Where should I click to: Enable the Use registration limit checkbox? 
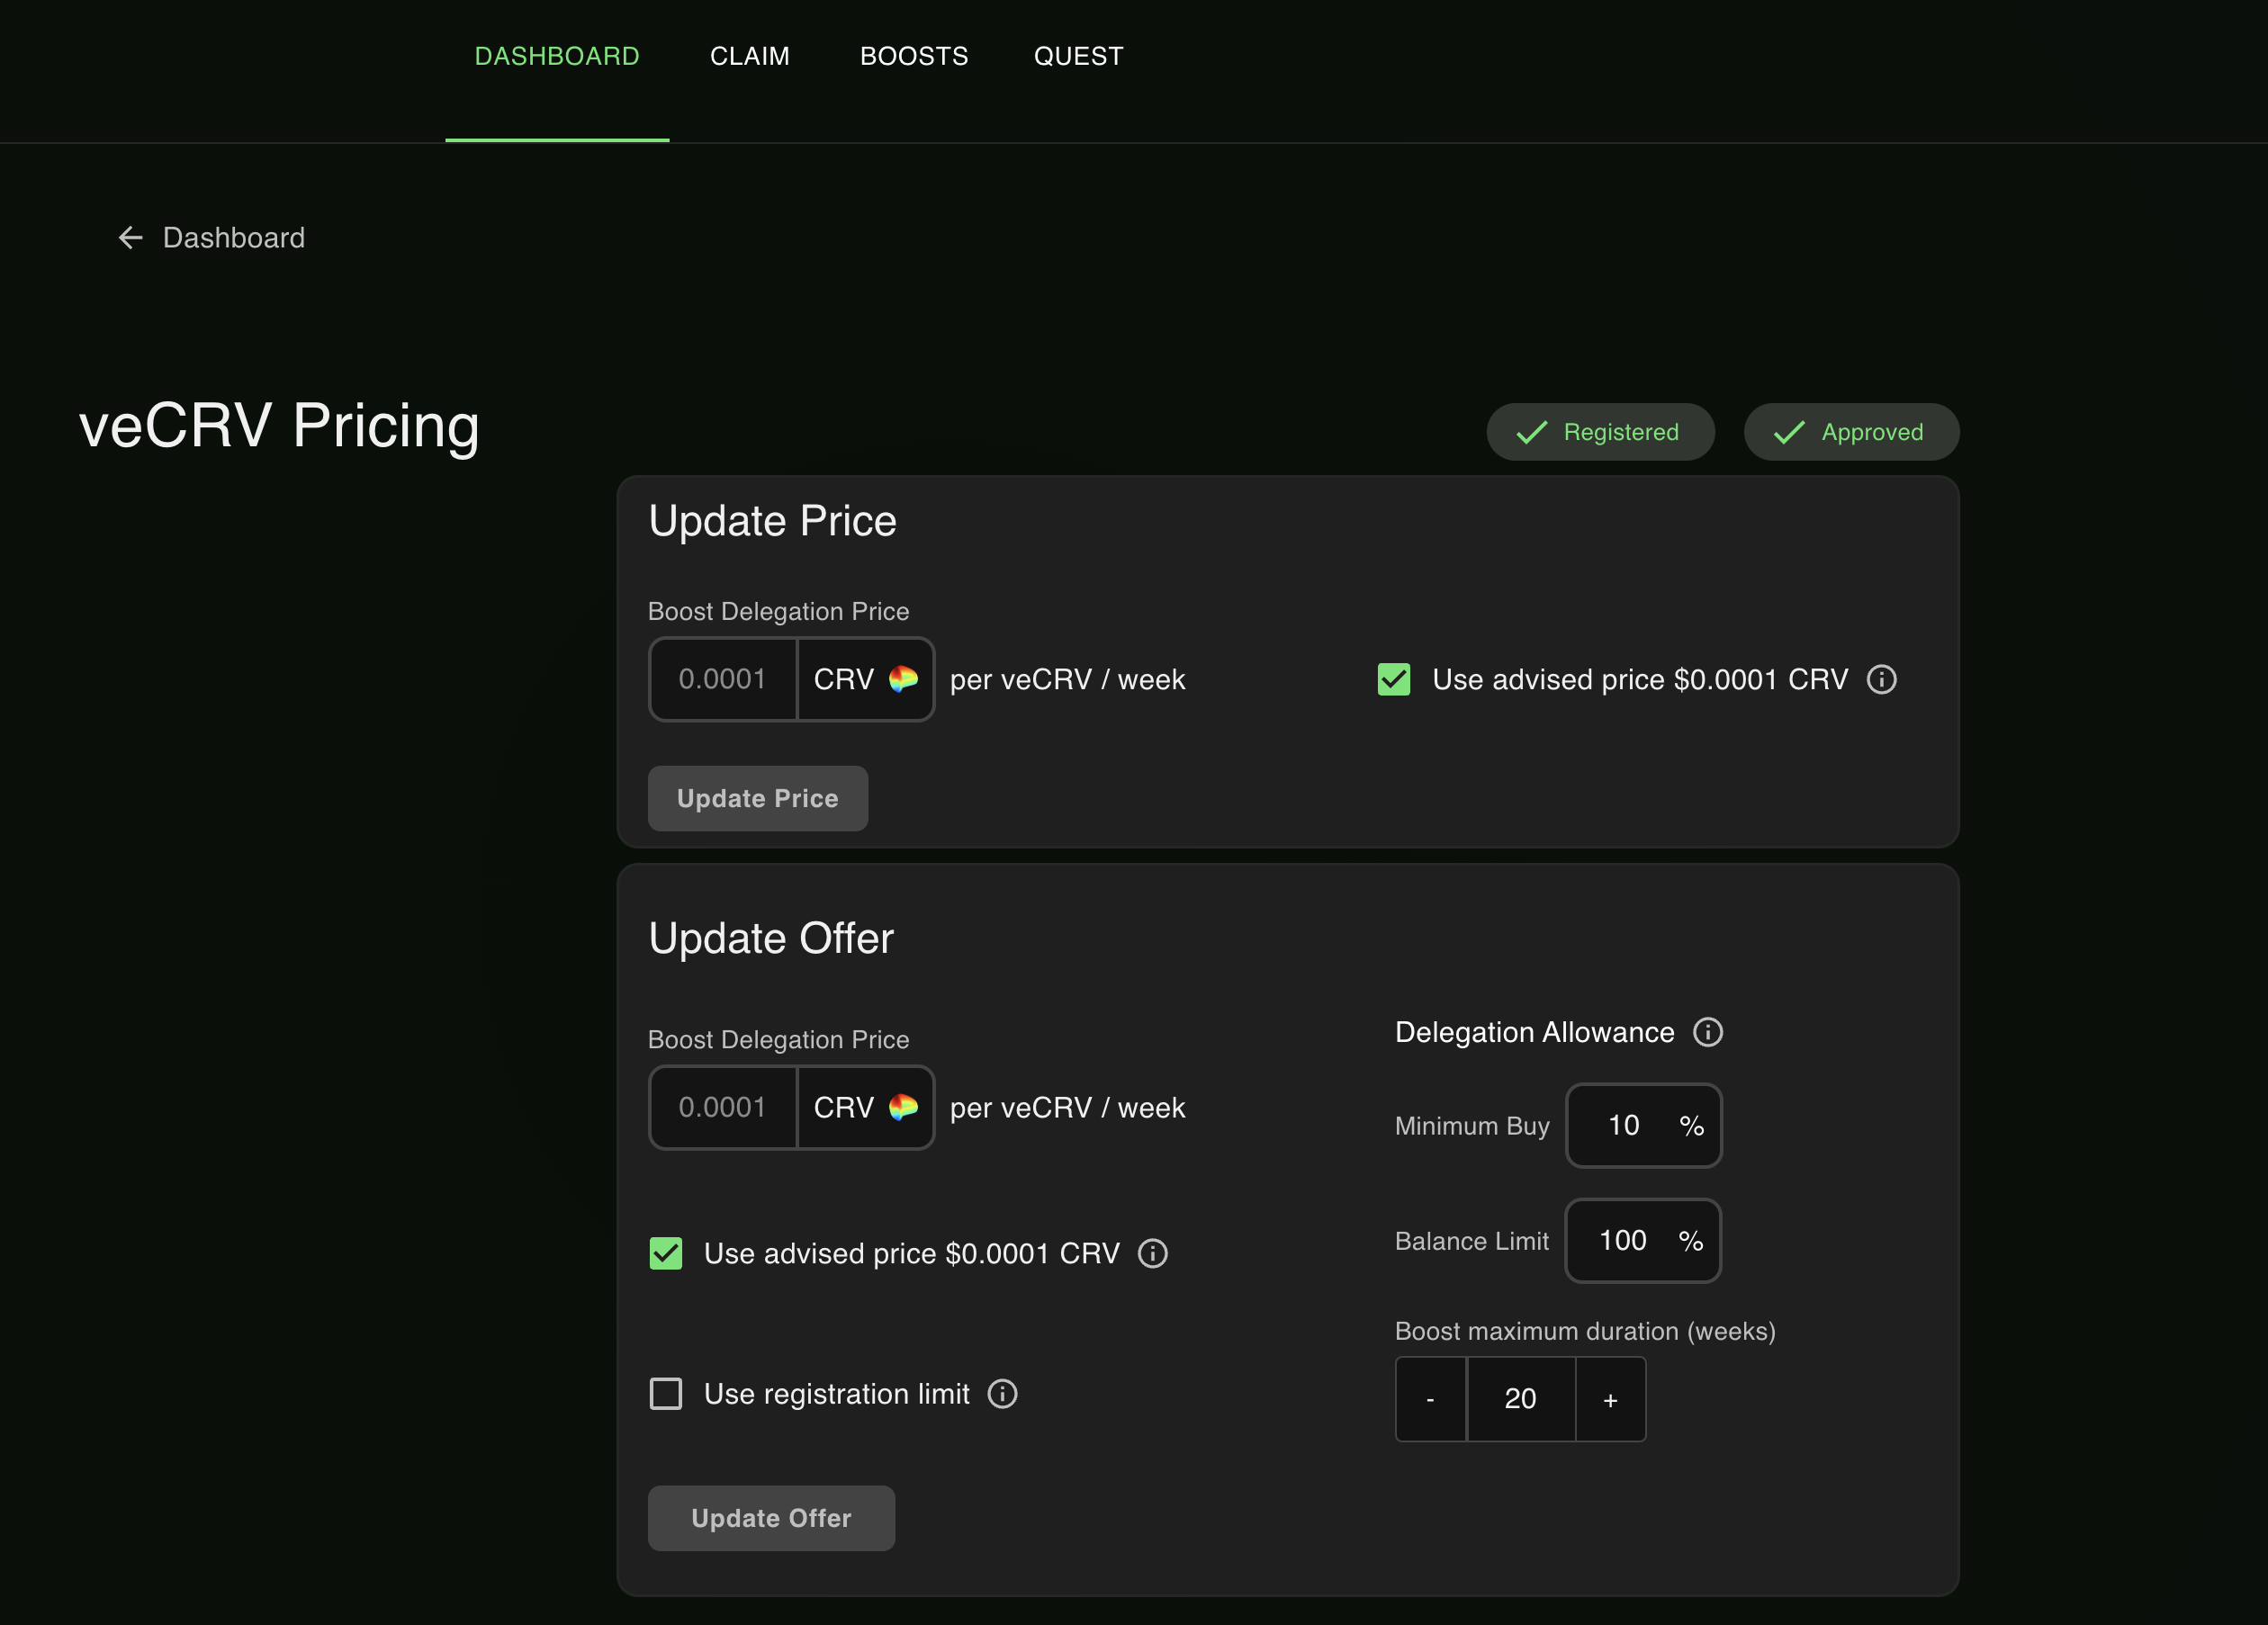[666, 1394]
